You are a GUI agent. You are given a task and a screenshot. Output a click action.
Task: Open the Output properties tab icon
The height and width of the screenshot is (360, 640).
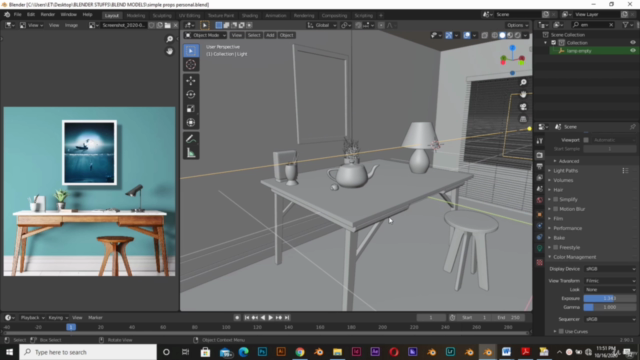pyautogui.click(x=540, y=167)
